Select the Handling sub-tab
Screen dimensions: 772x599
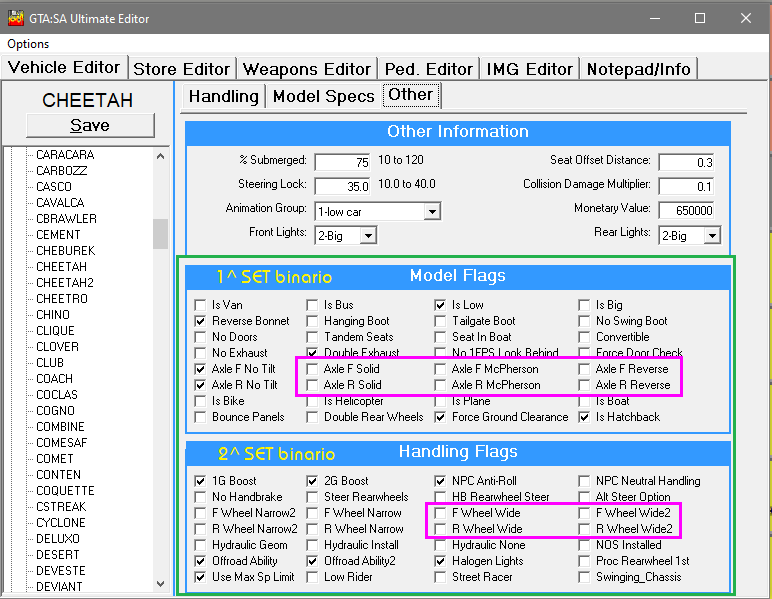tap(224, 96)
